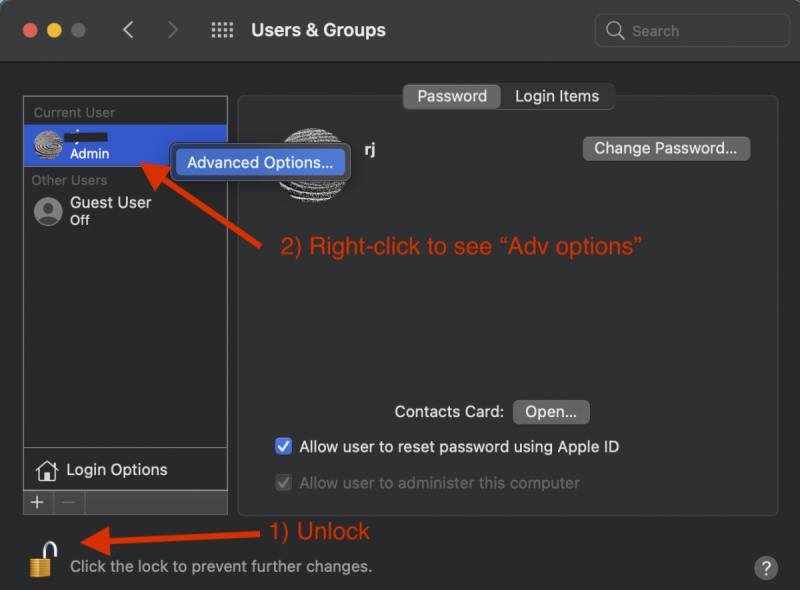Open the Contacts Card

(551, 412)
